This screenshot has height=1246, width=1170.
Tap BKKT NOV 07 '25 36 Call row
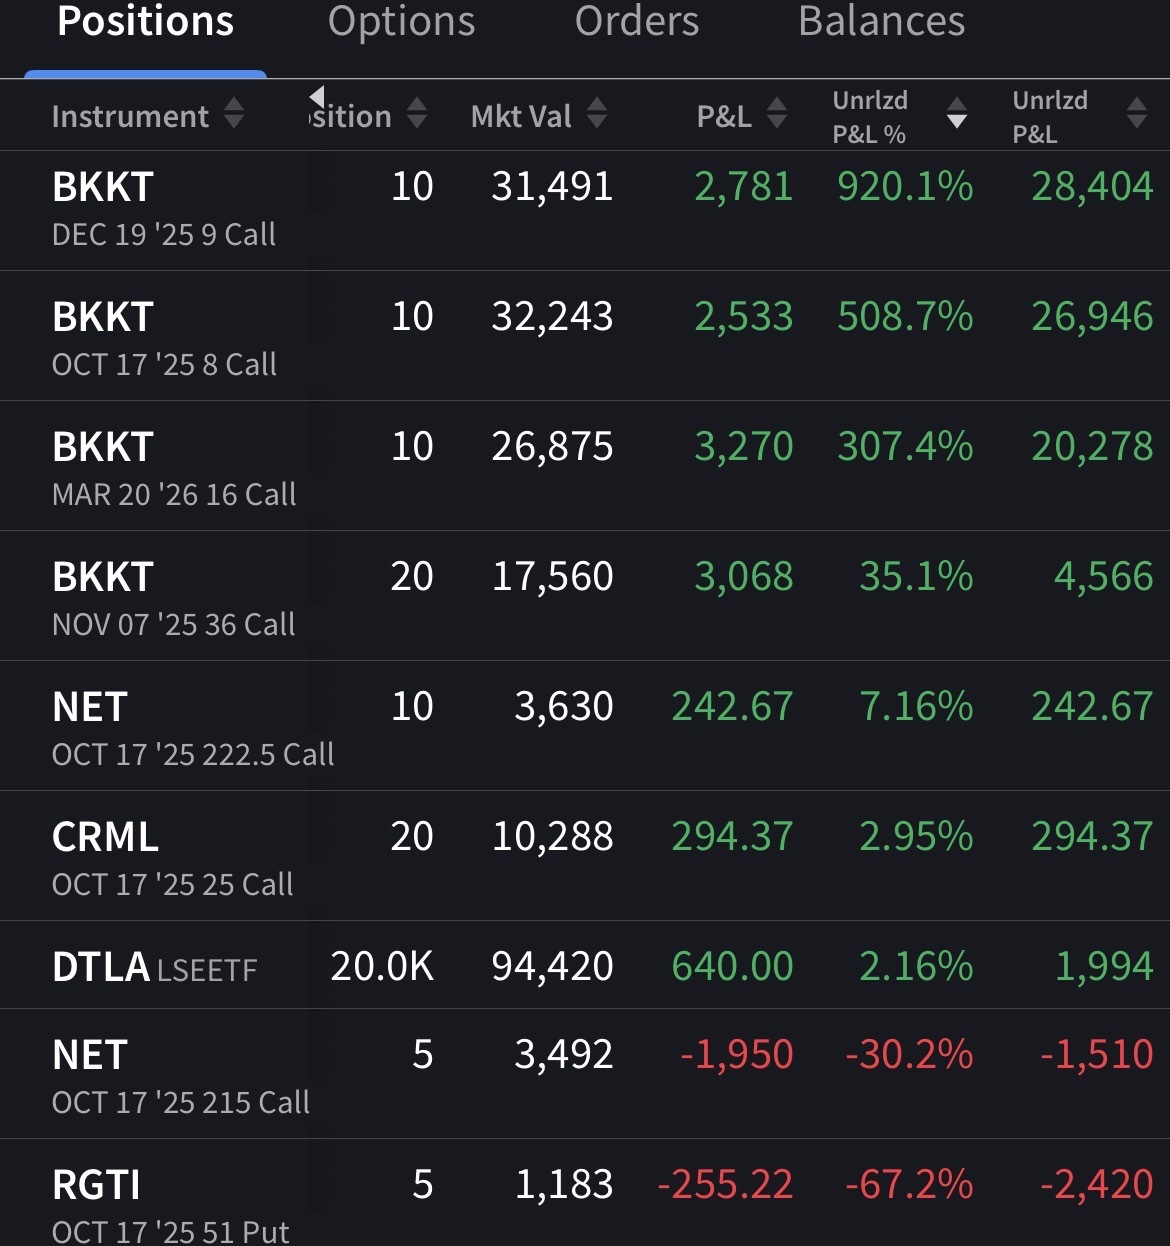tap(173, 599)
